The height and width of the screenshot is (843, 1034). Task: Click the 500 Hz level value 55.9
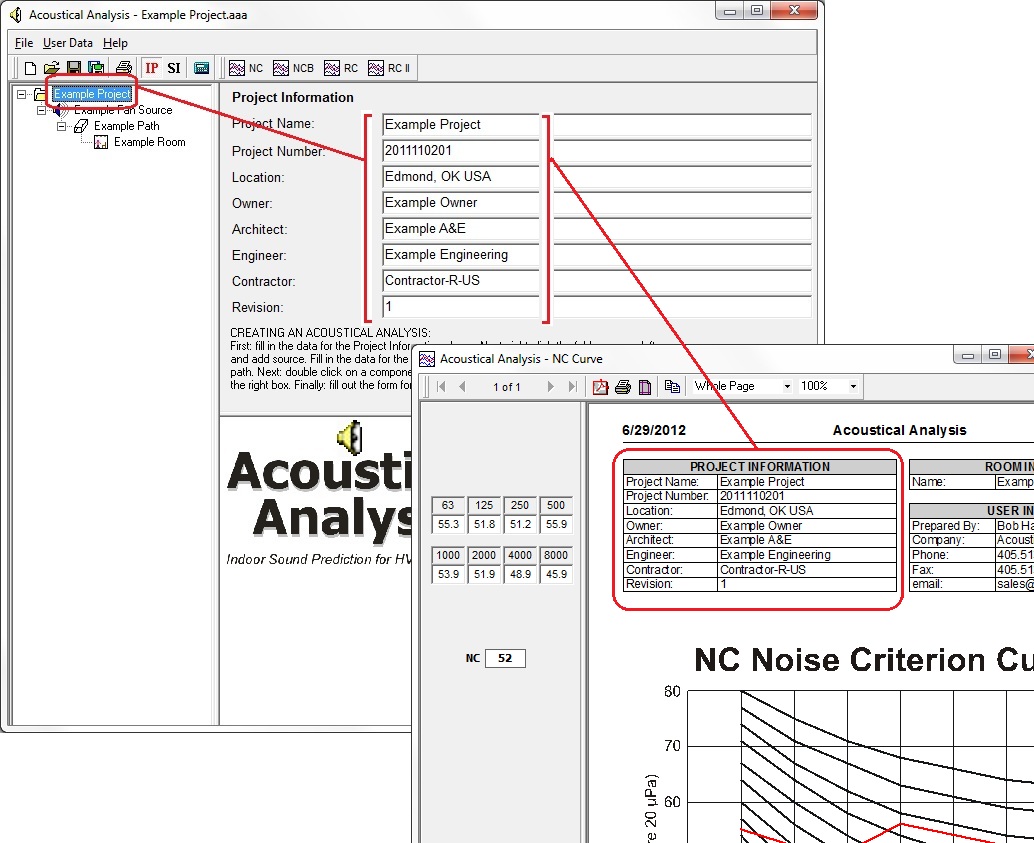(556, 524)
